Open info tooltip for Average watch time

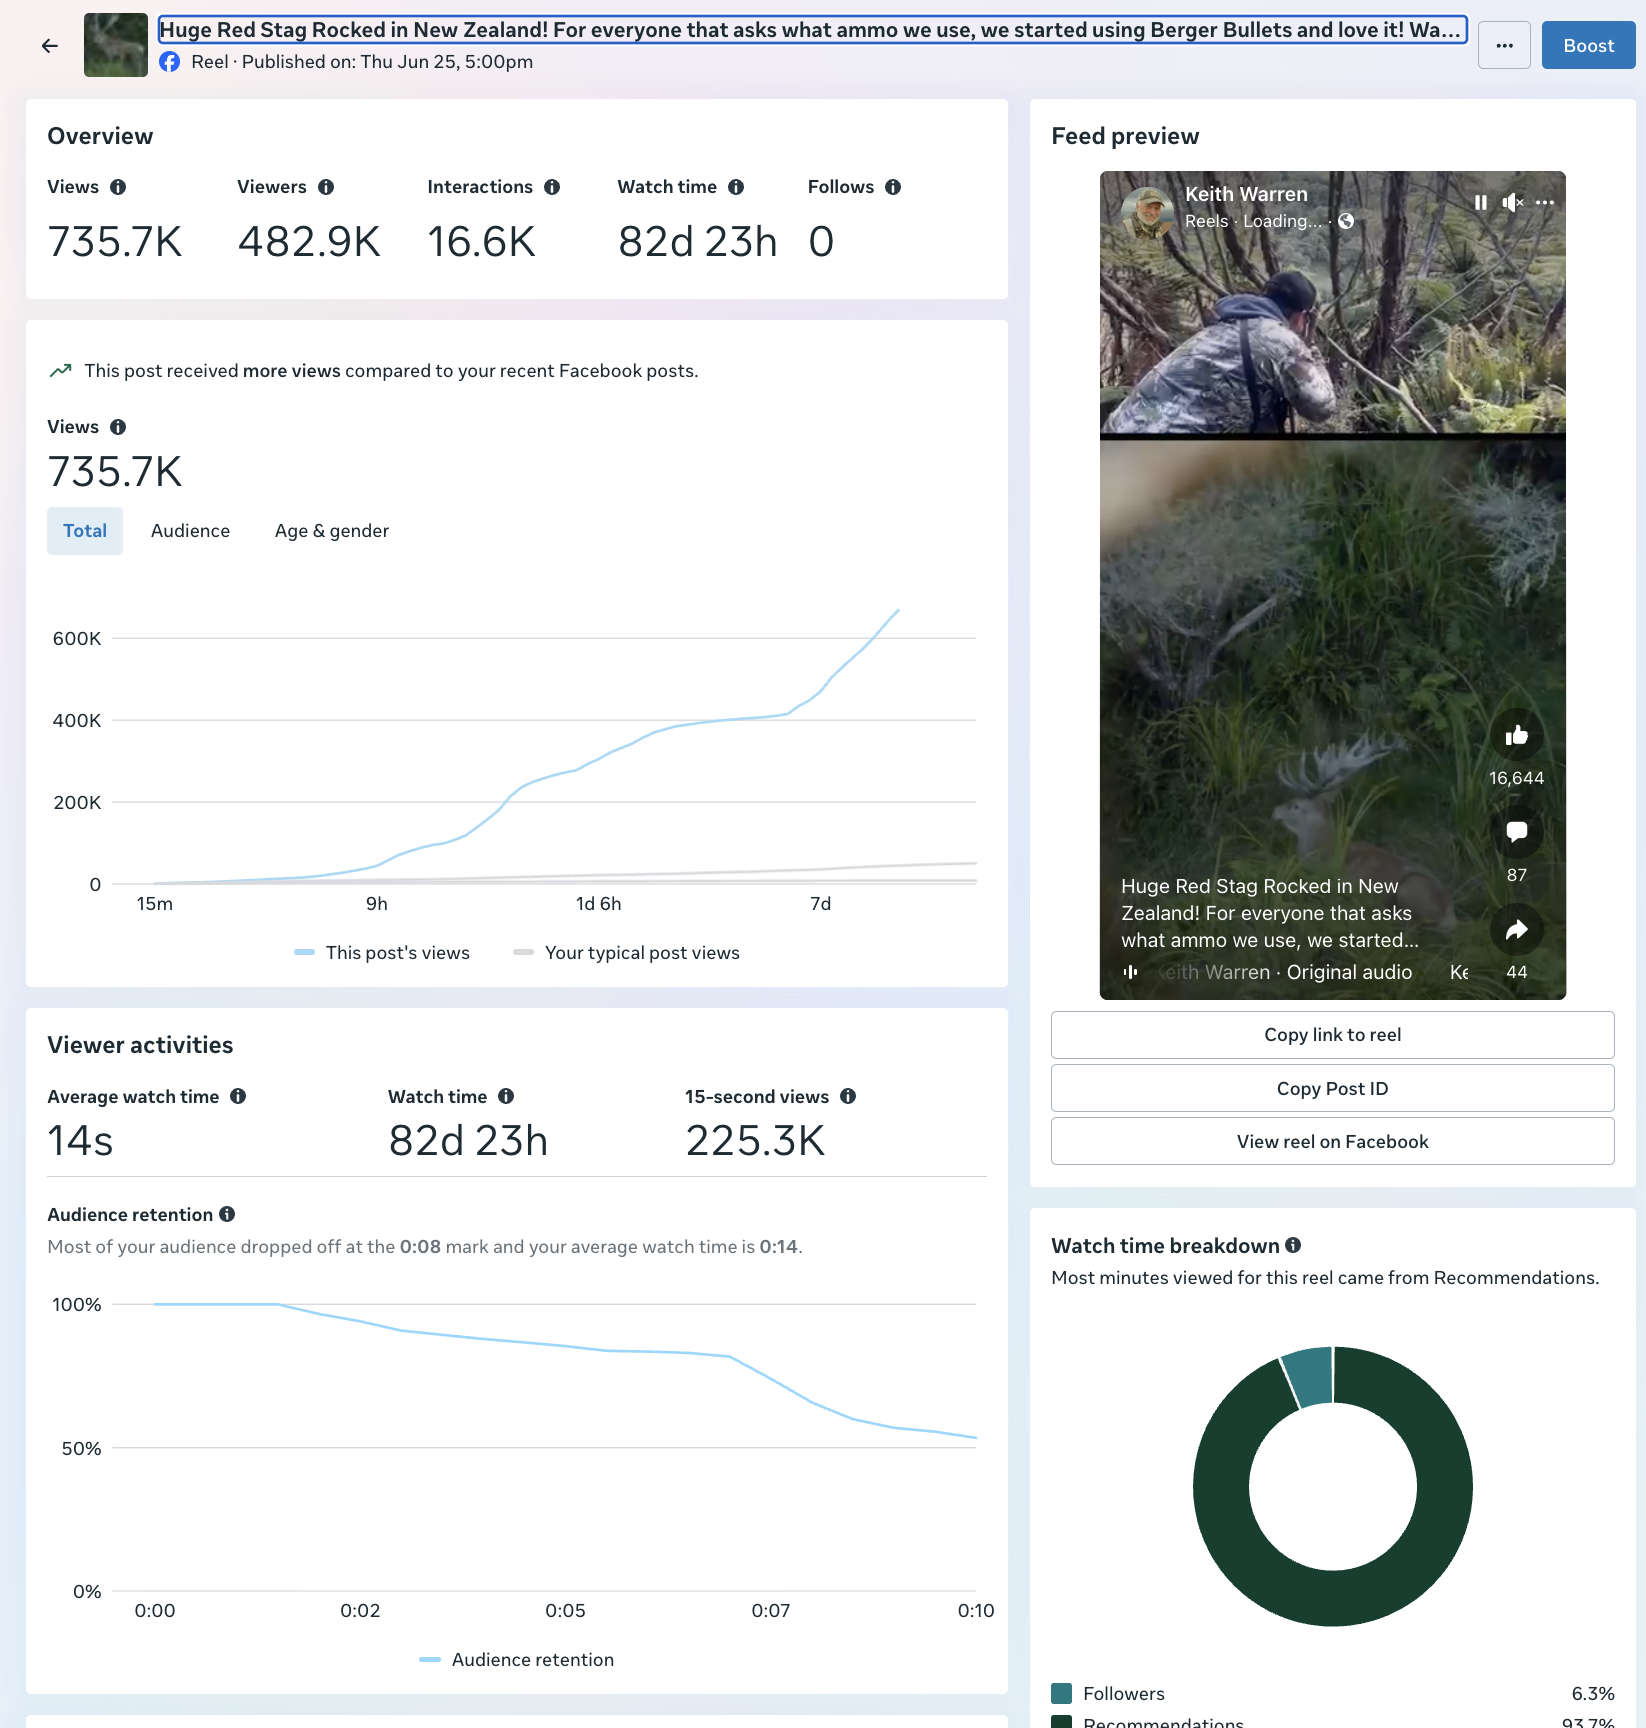238,1096
